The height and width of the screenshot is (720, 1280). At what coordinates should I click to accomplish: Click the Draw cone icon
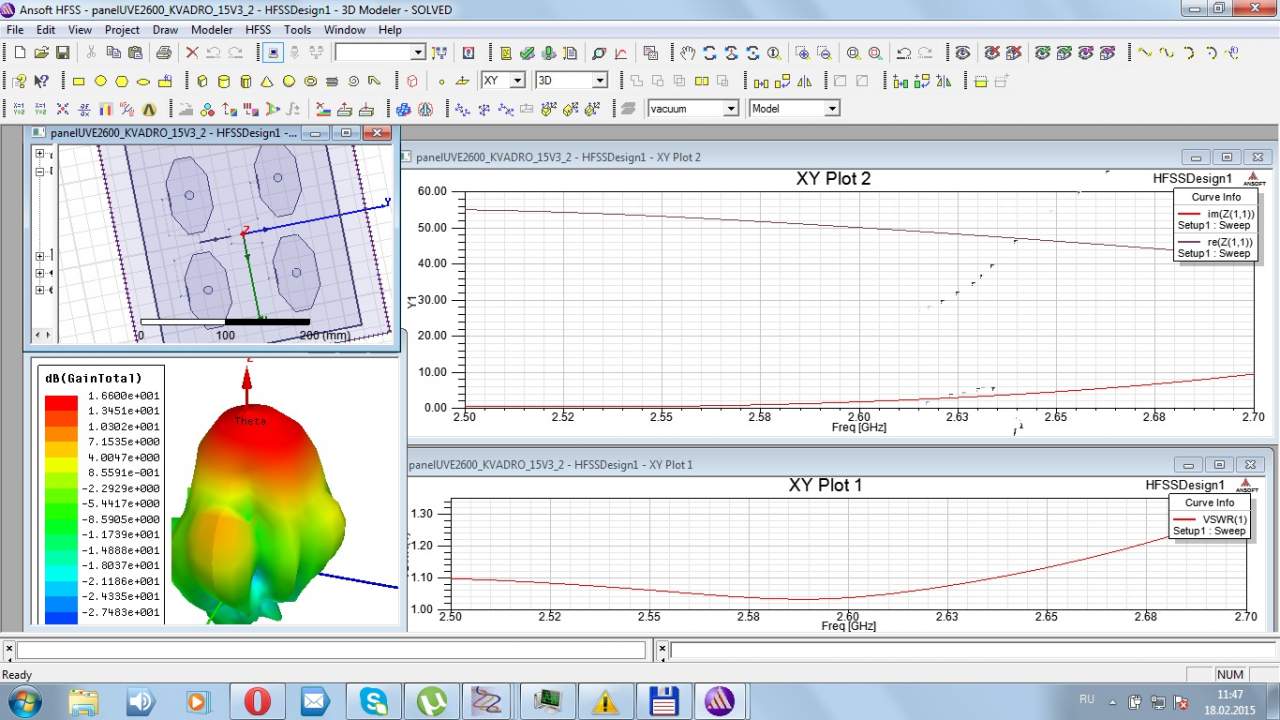pyautogui.click(x=267, y=81)
